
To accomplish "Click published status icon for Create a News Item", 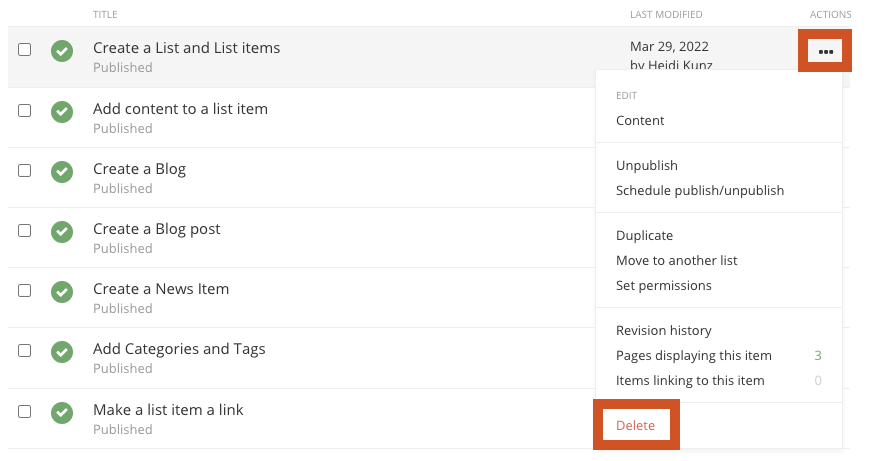I will [62, 291].
